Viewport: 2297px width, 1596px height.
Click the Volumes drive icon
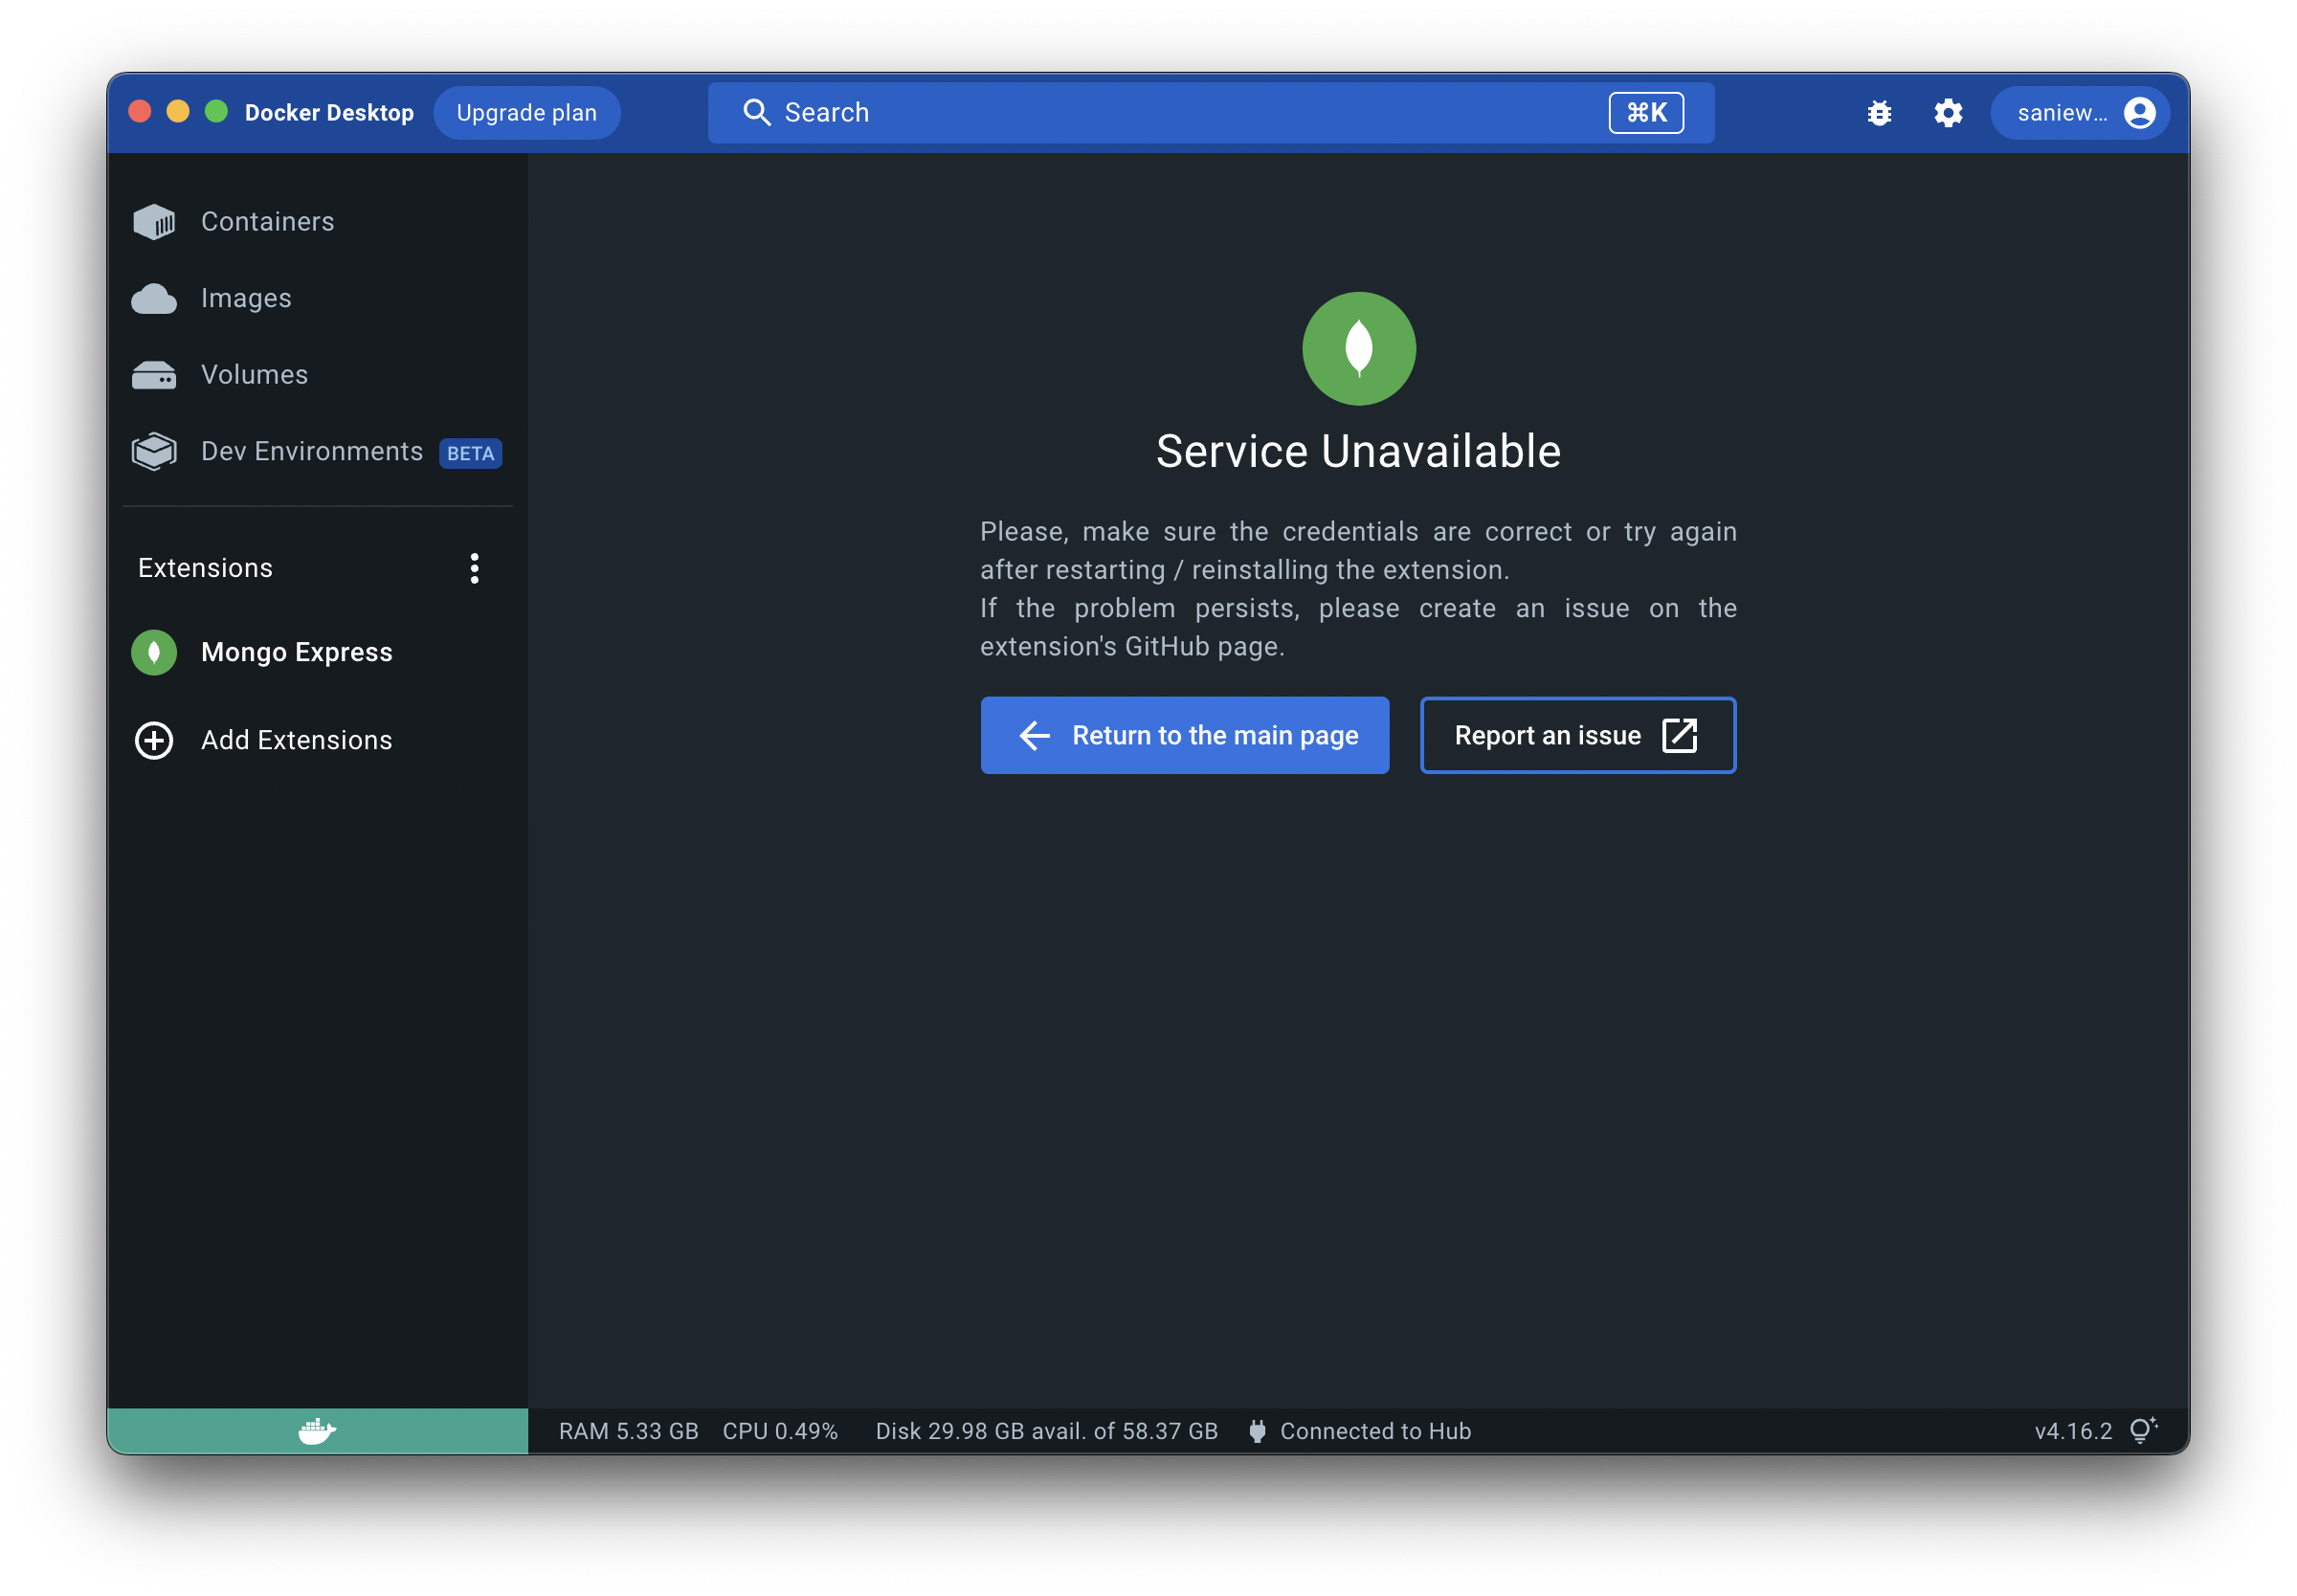coord(154,375)
